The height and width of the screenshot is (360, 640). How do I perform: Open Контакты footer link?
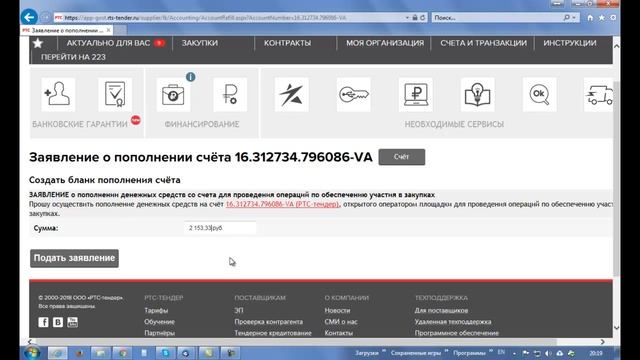pyautogui.click(x=339, y=333)
